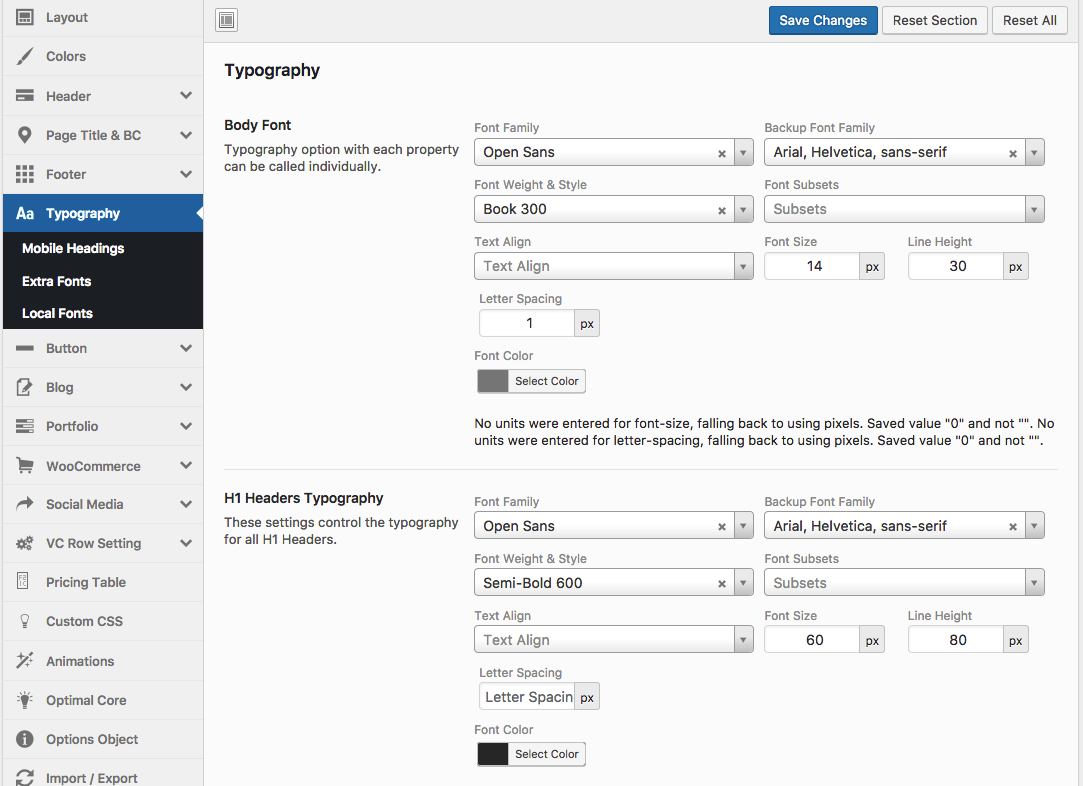This screenshot has width=1083, height=786.
Task: Select the Body Font color swatch
Action: coord(493,381)
